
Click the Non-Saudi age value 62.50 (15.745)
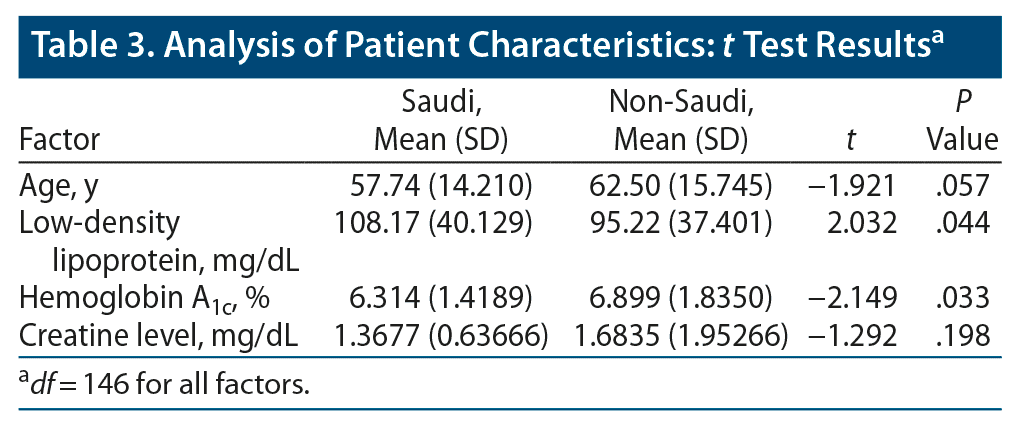tap(679, 184)
